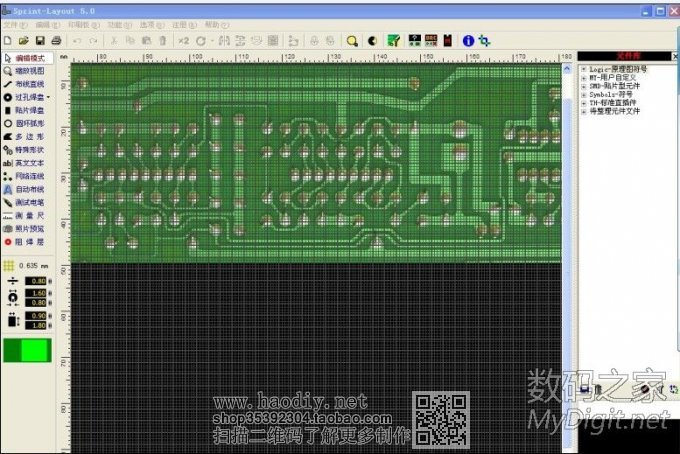Viewport: 680px width, 454px height.
Task: Activate the 编辑模式 edit mode tool
Action: point(24,58)
